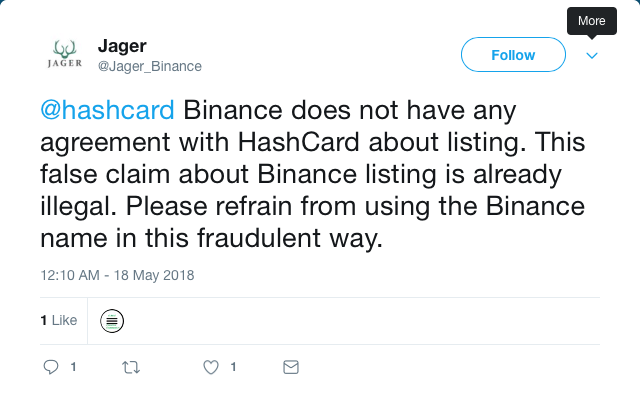
Task: Open the @Jager_Binance handle link
Action: point(150,66)
